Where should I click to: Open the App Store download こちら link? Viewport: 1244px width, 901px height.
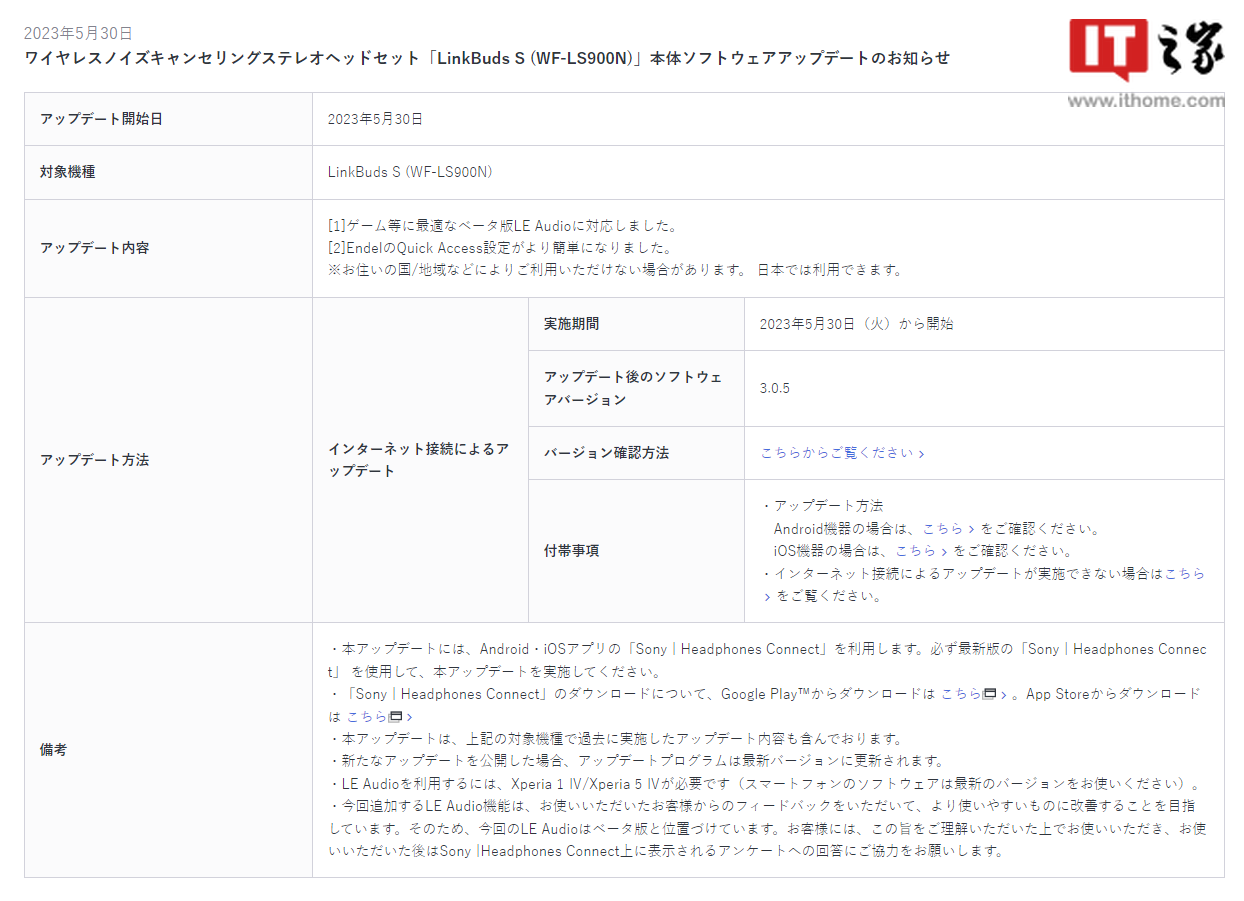(x=366, y=717)
